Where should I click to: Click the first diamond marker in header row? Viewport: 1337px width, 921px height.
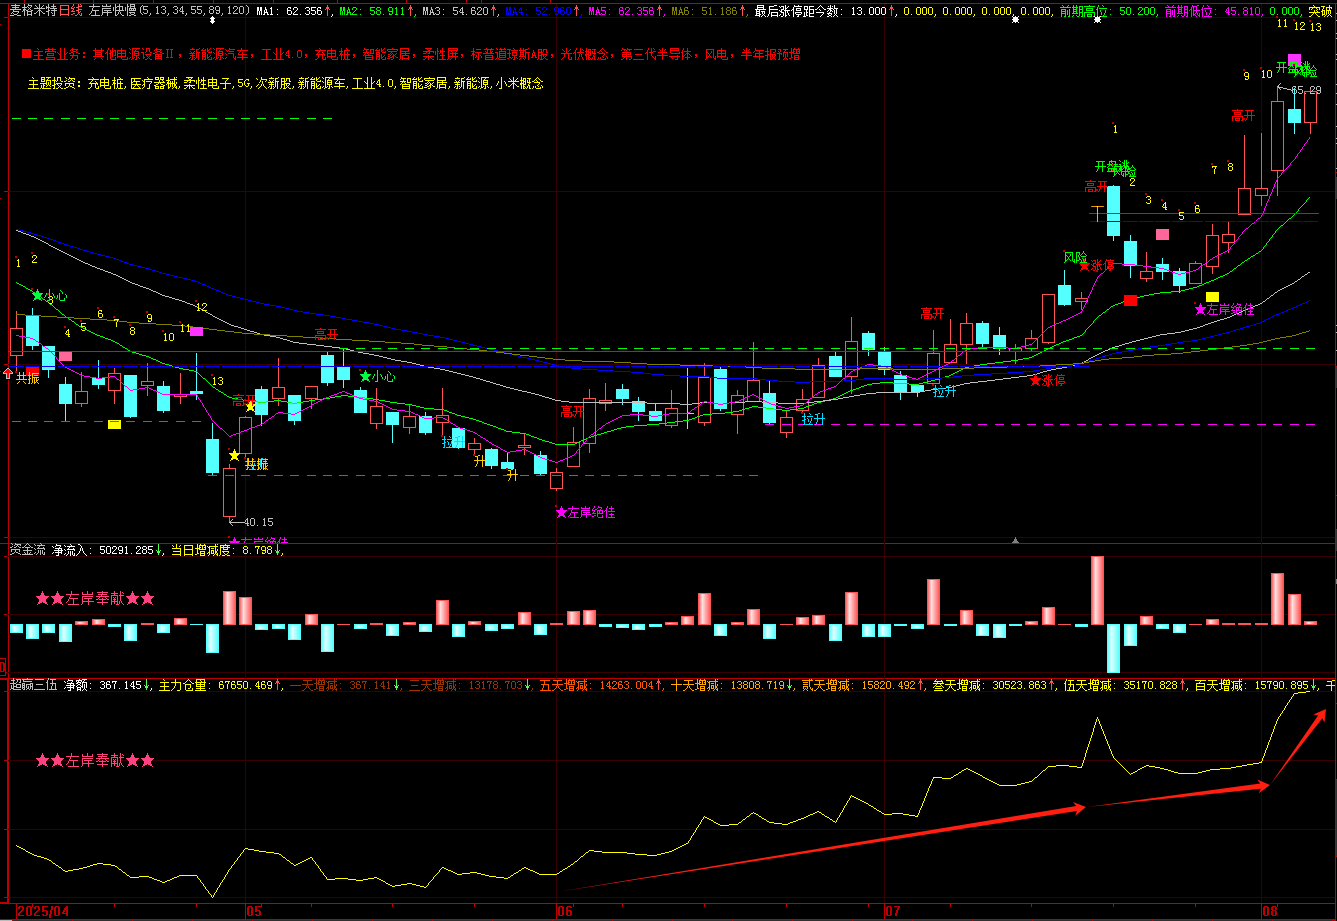tap(212, 20)
